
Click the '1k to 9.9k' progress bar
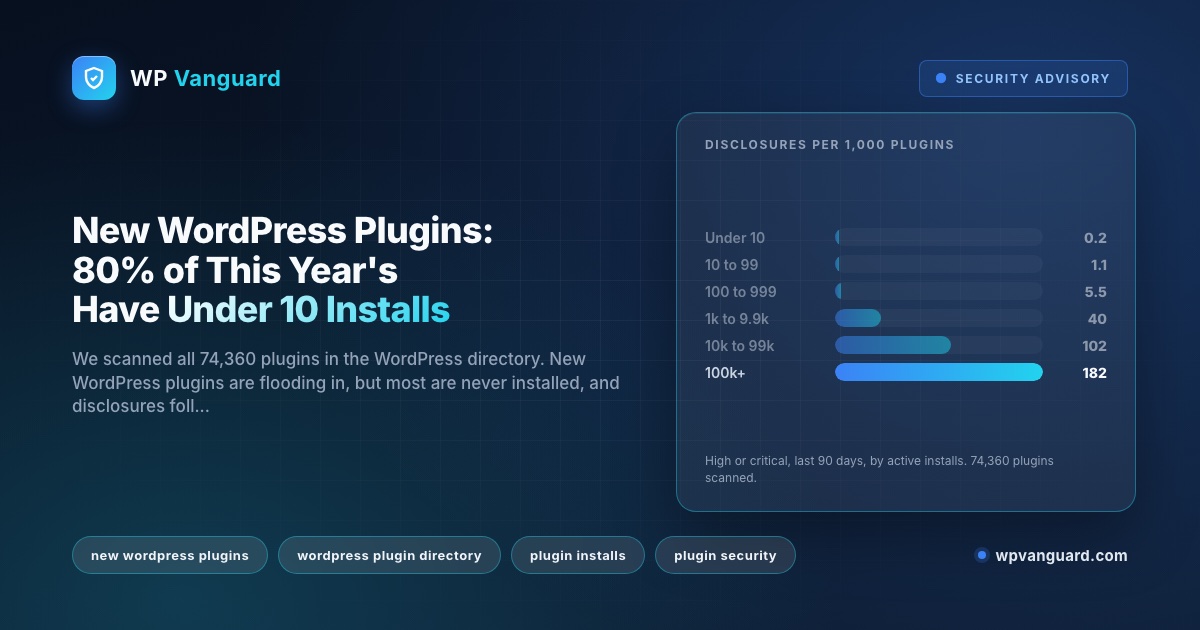pos(939,318)
